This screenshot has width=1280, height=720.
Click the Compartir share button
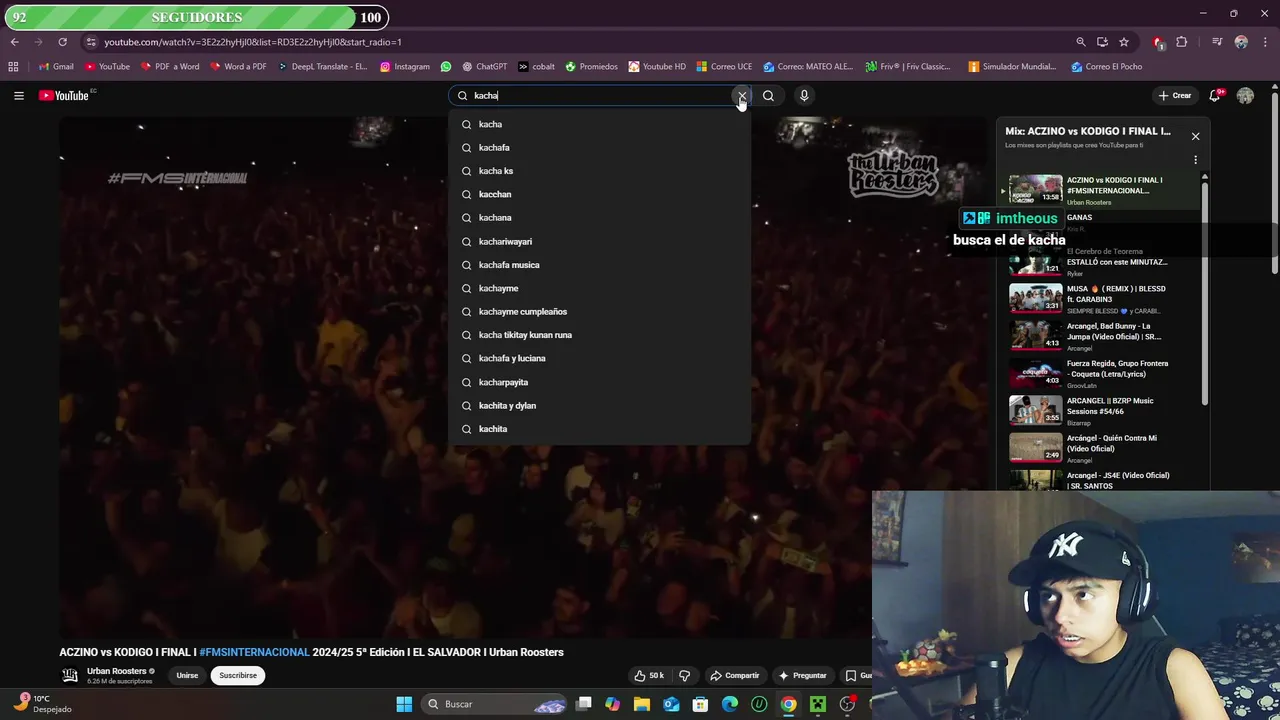tap(735, 675)
